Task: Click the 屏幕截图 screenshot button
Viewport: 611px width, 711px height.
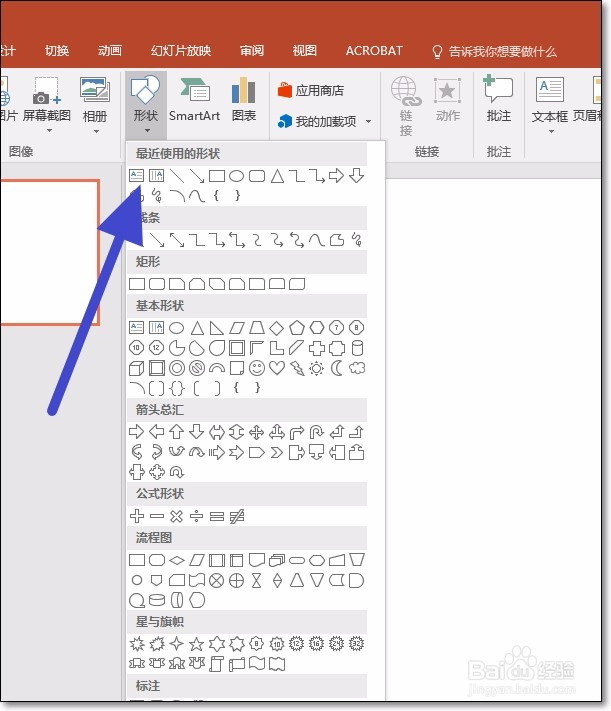Action: (x=47, y=104)
